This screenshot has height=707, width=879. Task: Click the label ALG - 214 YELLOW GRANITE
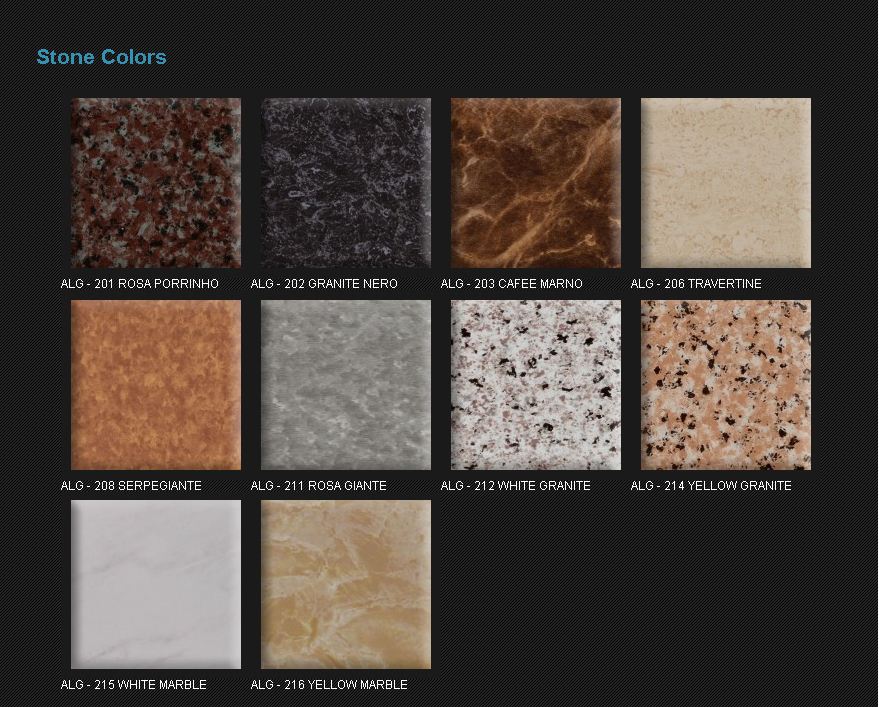711,486
